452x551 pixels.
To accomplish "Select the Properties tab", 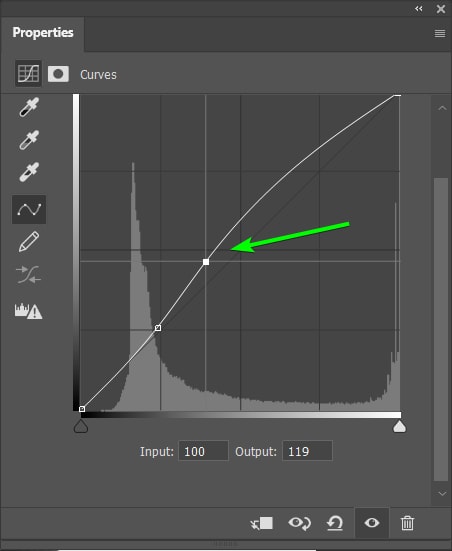I will click(x=43, y=33).
